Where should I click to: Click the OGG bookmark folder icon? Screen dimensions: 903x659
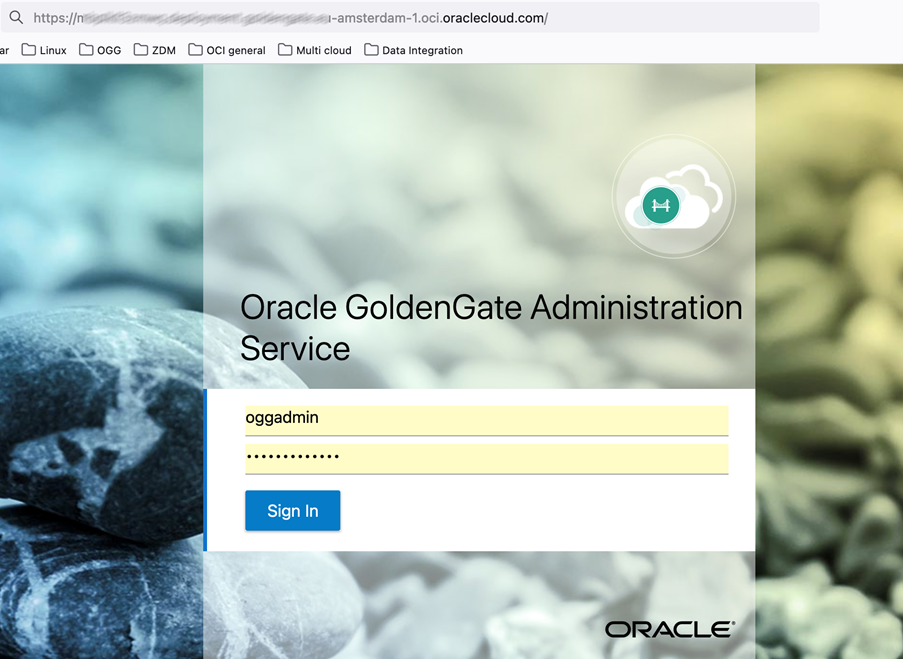coord(86,49)
